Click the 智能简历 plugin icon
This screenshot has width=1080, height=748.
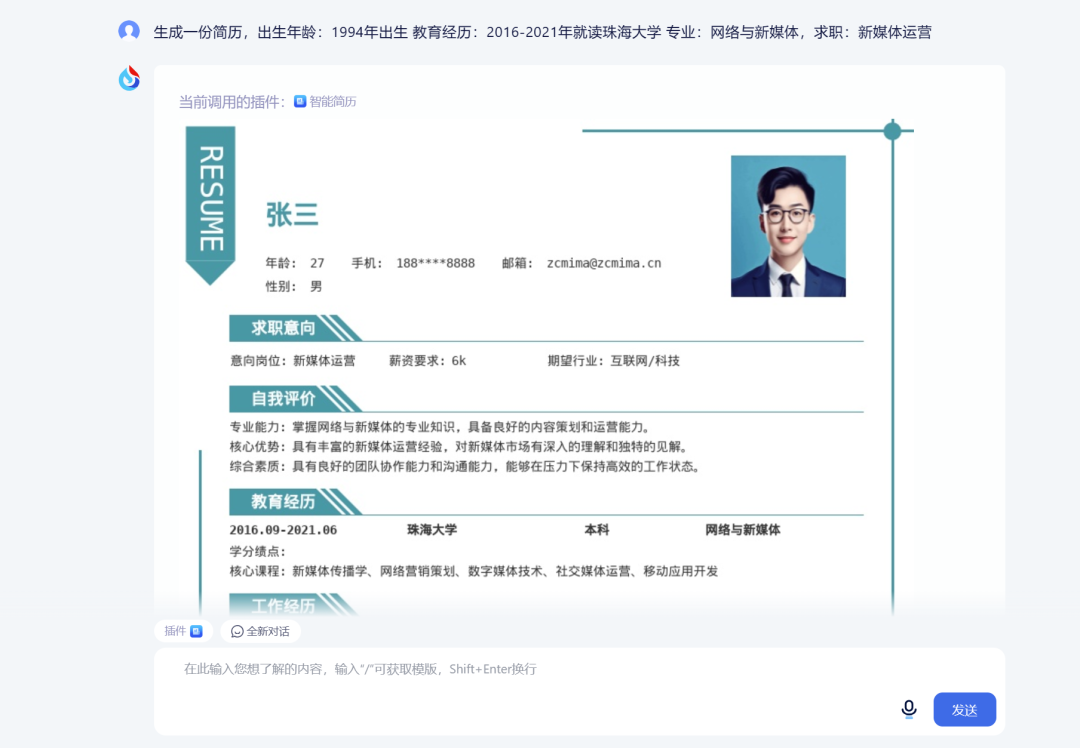(300, 102)
